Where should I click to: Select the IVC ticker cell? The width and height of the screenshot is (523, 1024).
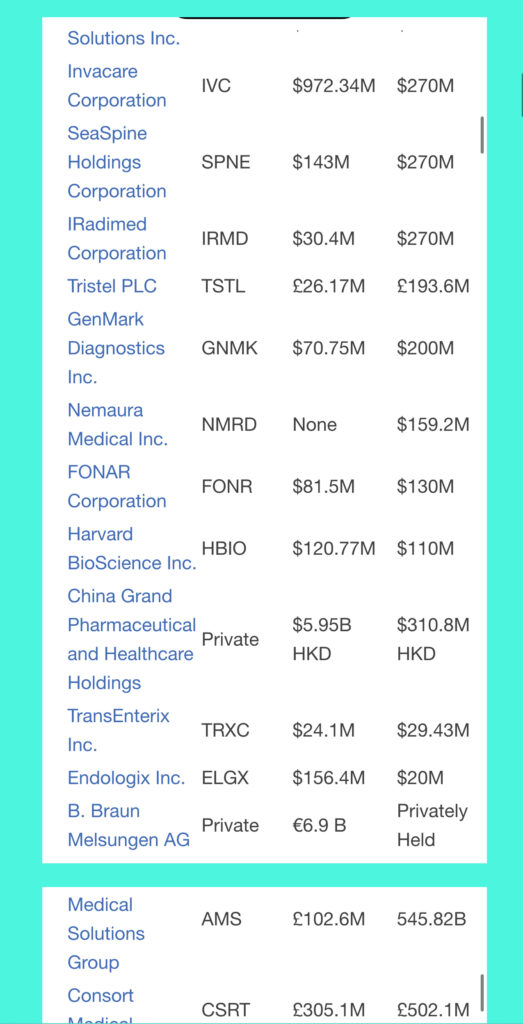coord(216,86)
